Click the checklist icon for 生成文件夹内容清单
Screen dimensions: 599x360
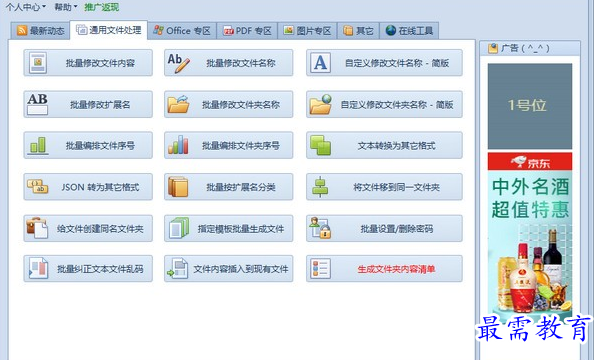click(321, 269)
